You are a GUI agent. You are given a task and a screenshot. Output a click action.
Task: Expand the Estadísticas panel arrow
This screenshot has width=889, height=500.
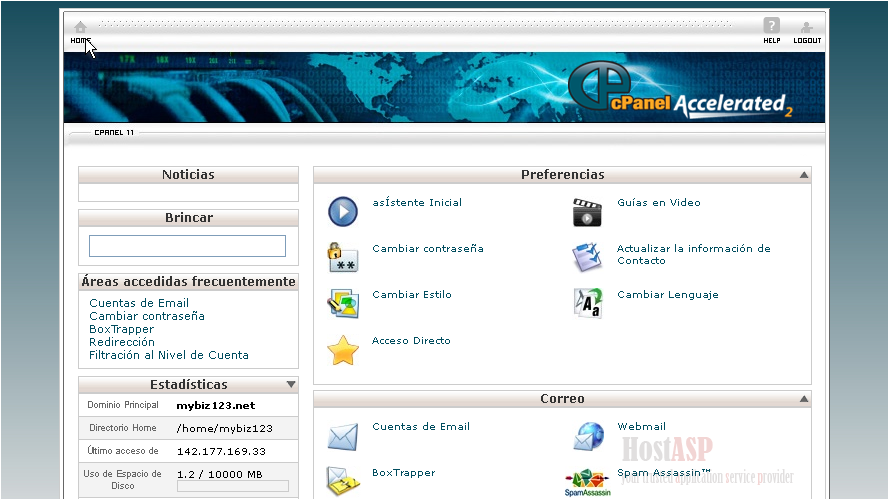[x=291, y=385]
